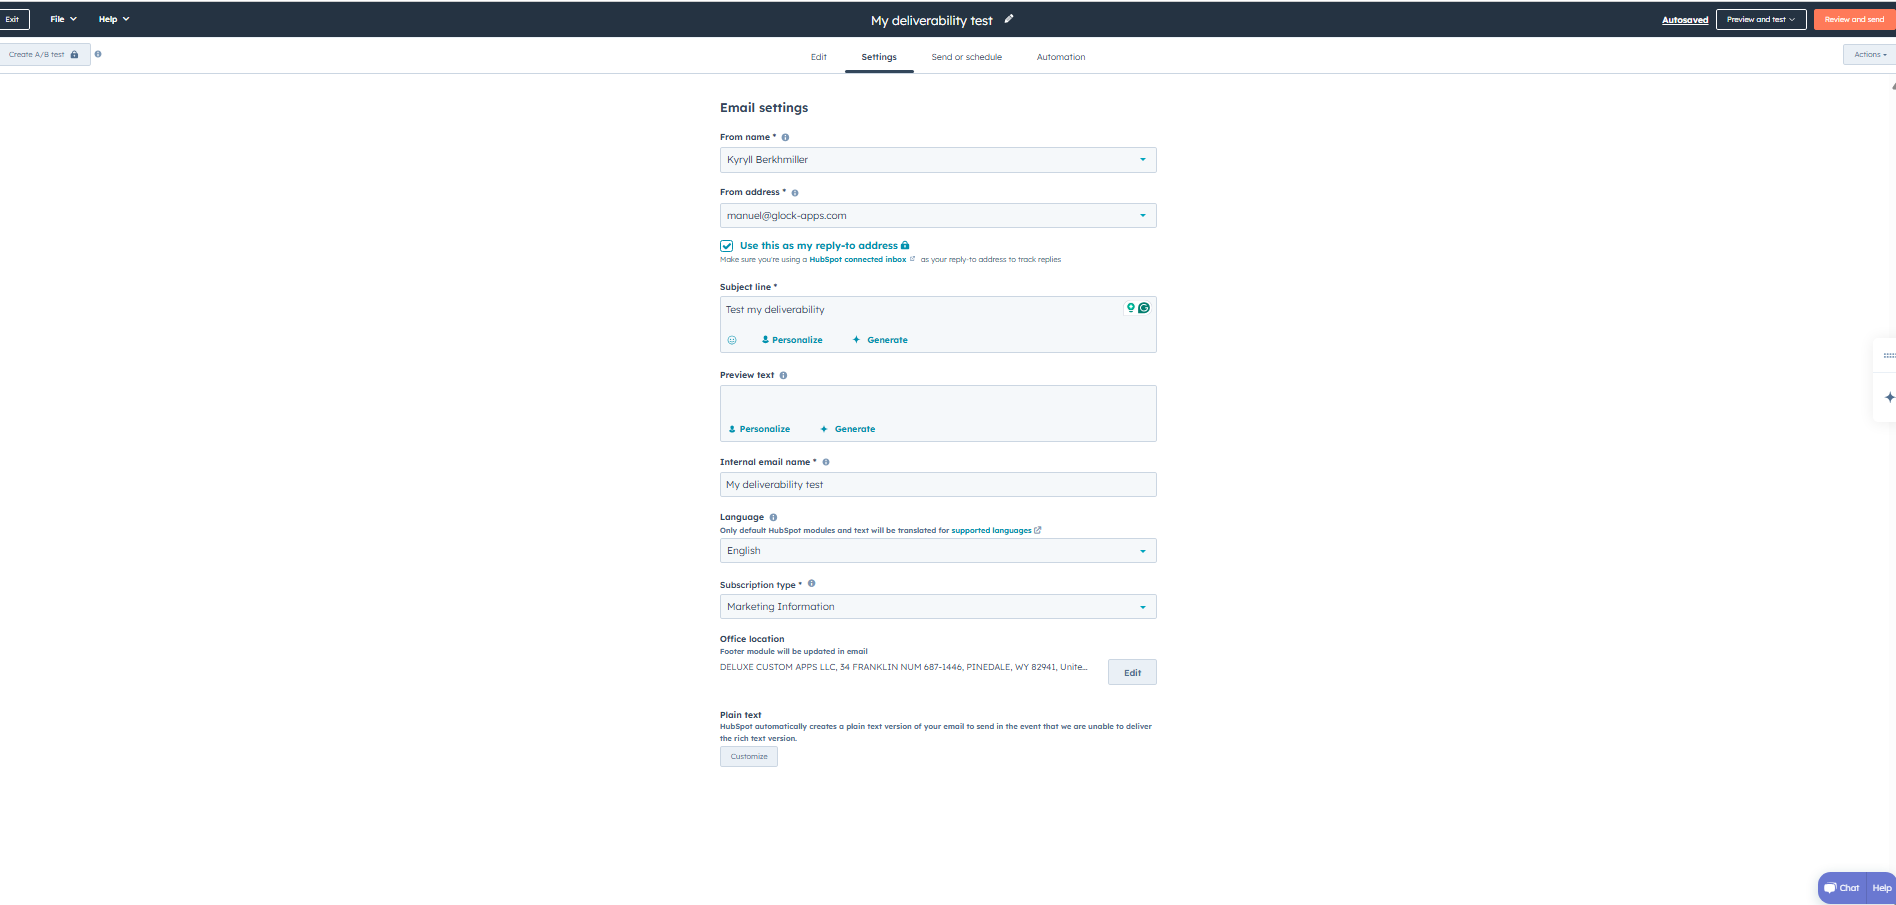The height and width of the screenshot is (905, 1896).
Task: Open the Chat widget button
Action: pos(1842,888)
